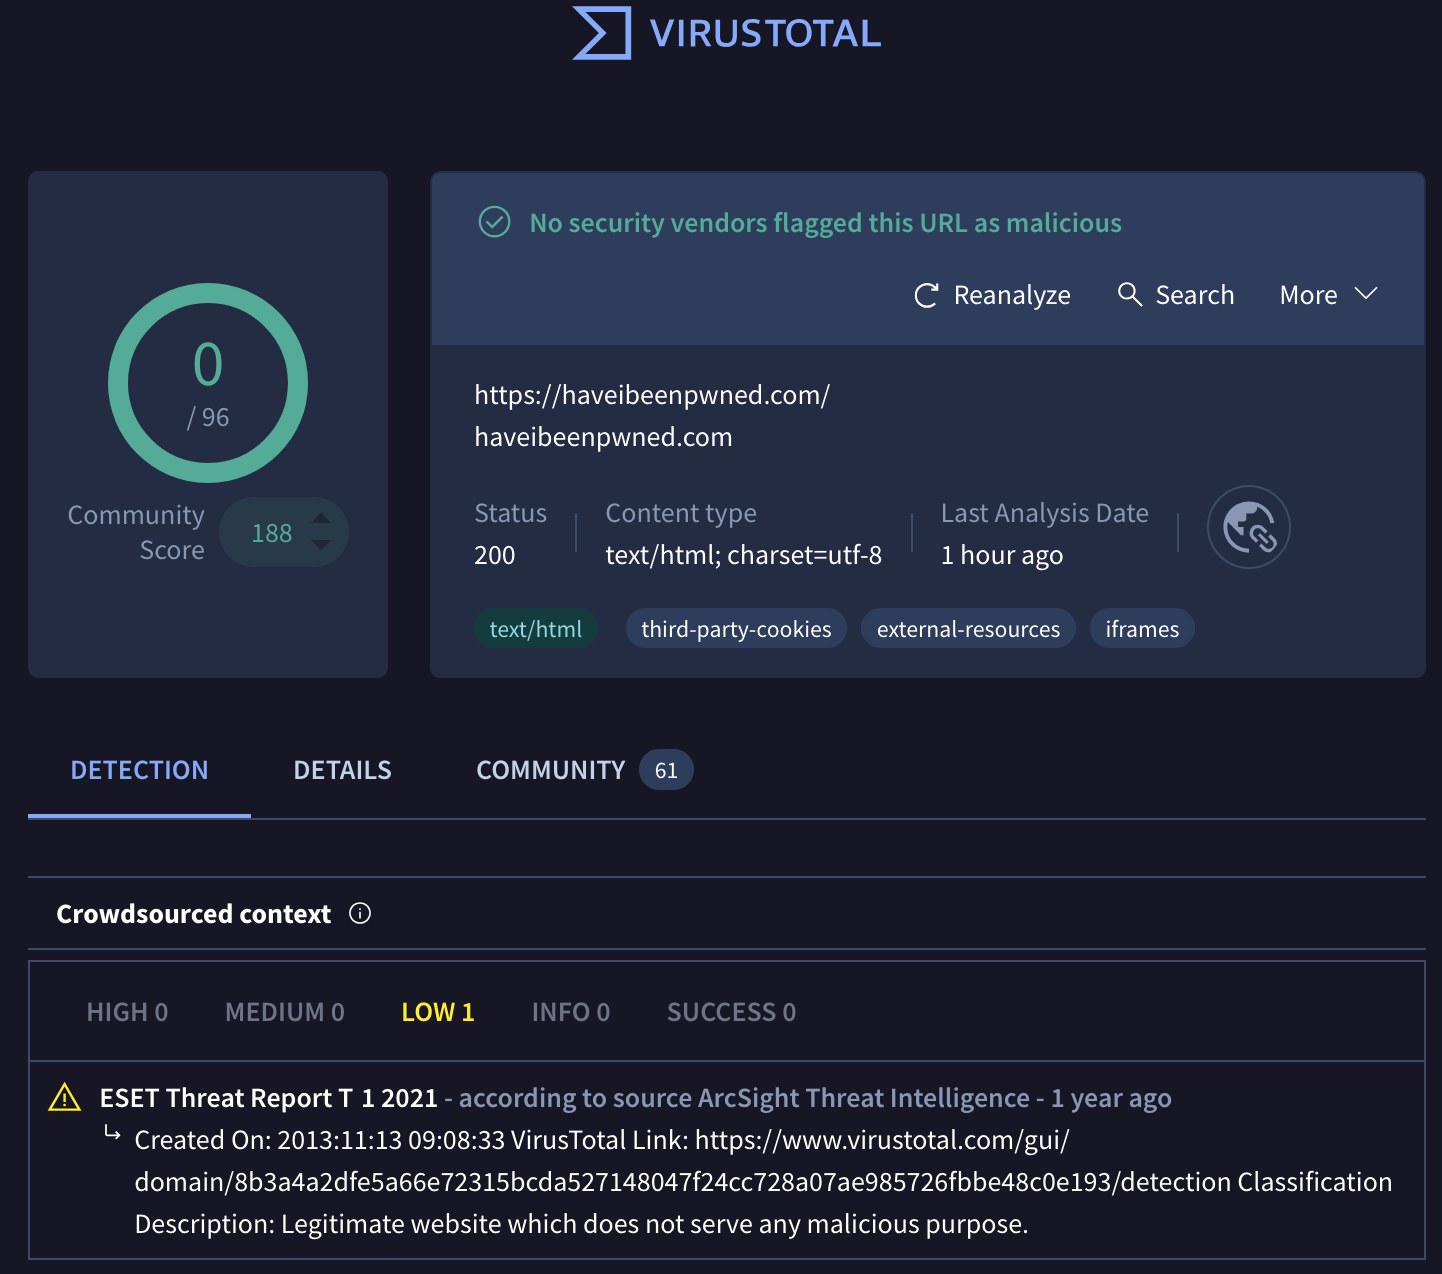Filter crowdsourced context by LOW 1
This screenshot has width=1442, height=1274.
437,1012
